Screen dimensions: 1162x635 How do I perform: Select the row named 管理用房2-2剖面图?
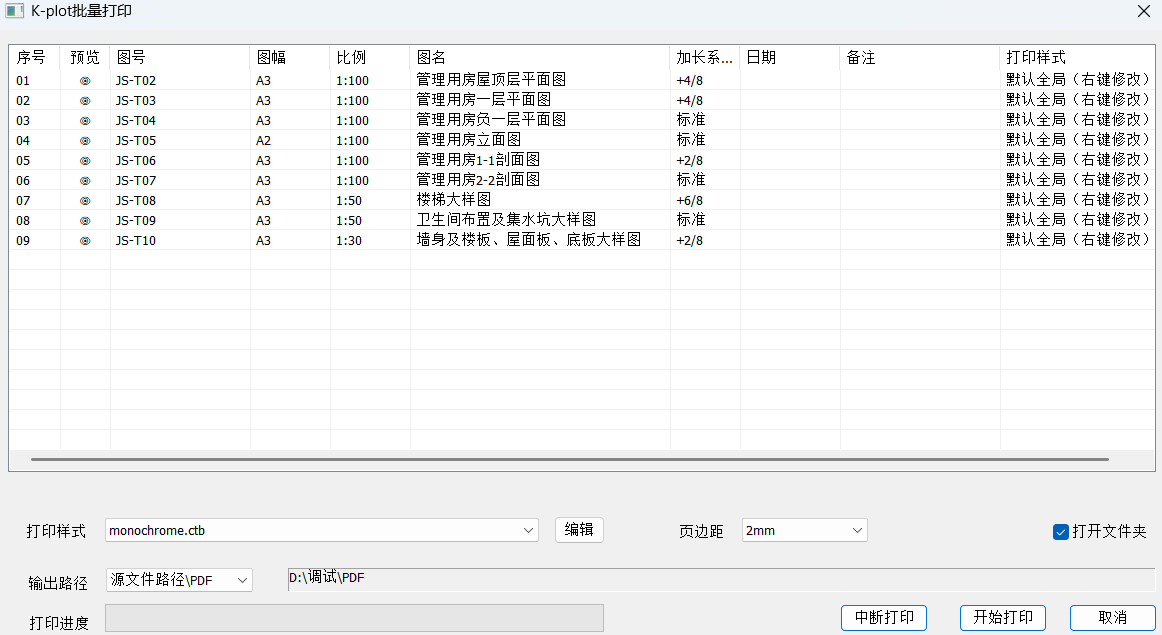point(581,181)
